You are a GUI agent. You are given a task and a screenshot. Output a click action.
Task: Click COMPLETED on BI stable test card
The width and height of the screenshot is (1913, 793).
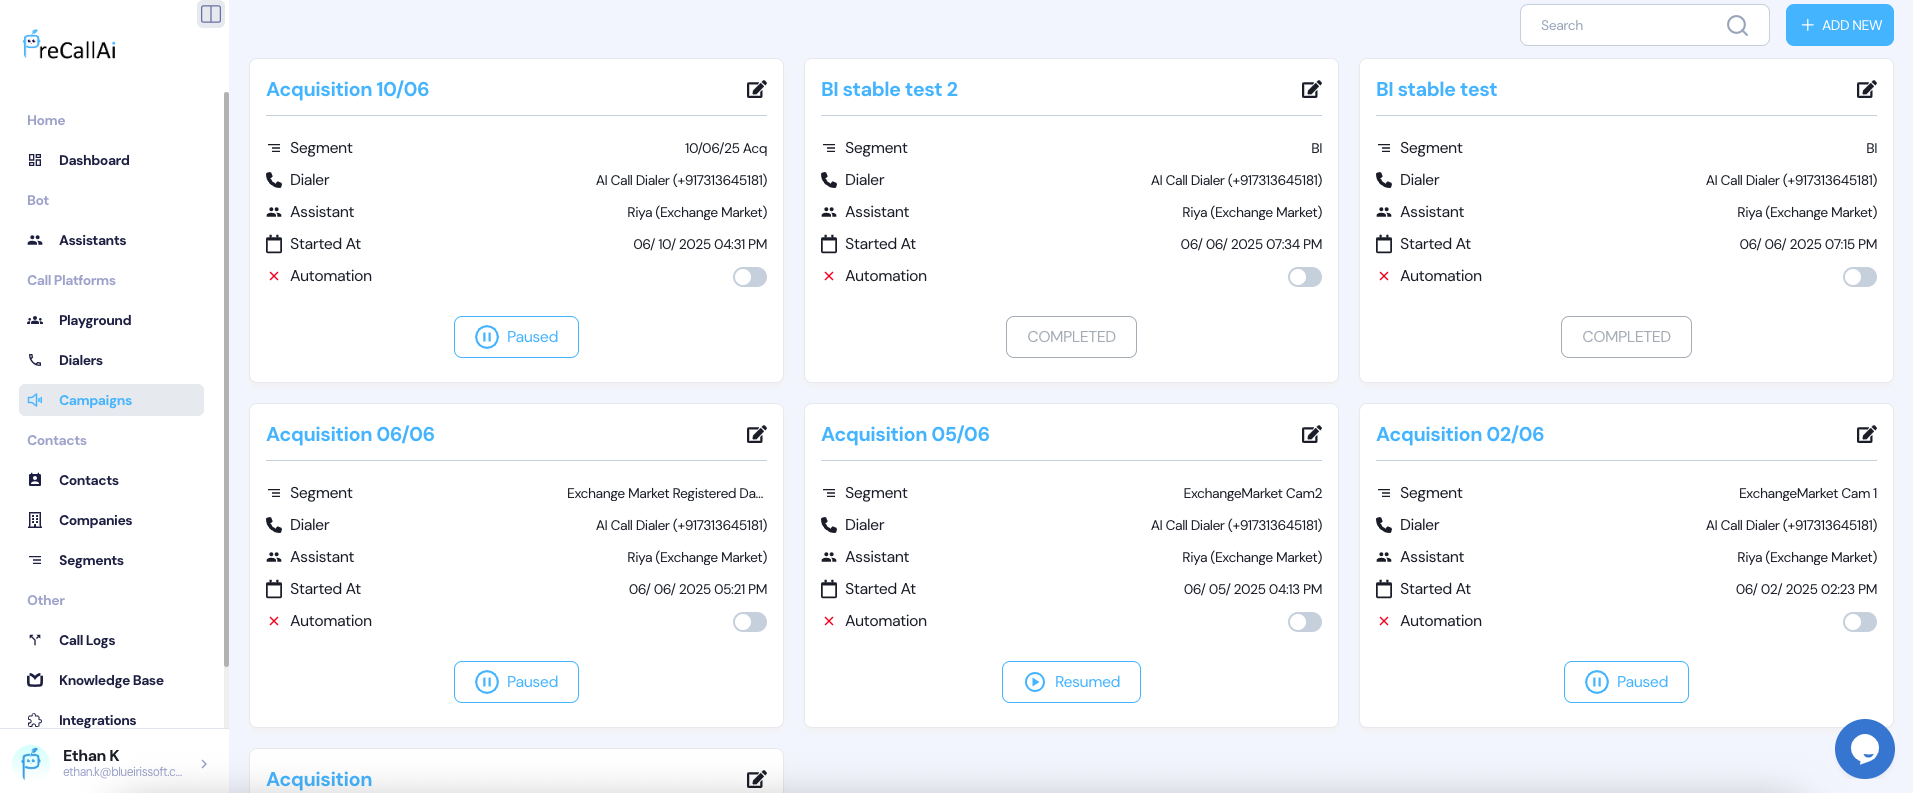pos(1626,337)
